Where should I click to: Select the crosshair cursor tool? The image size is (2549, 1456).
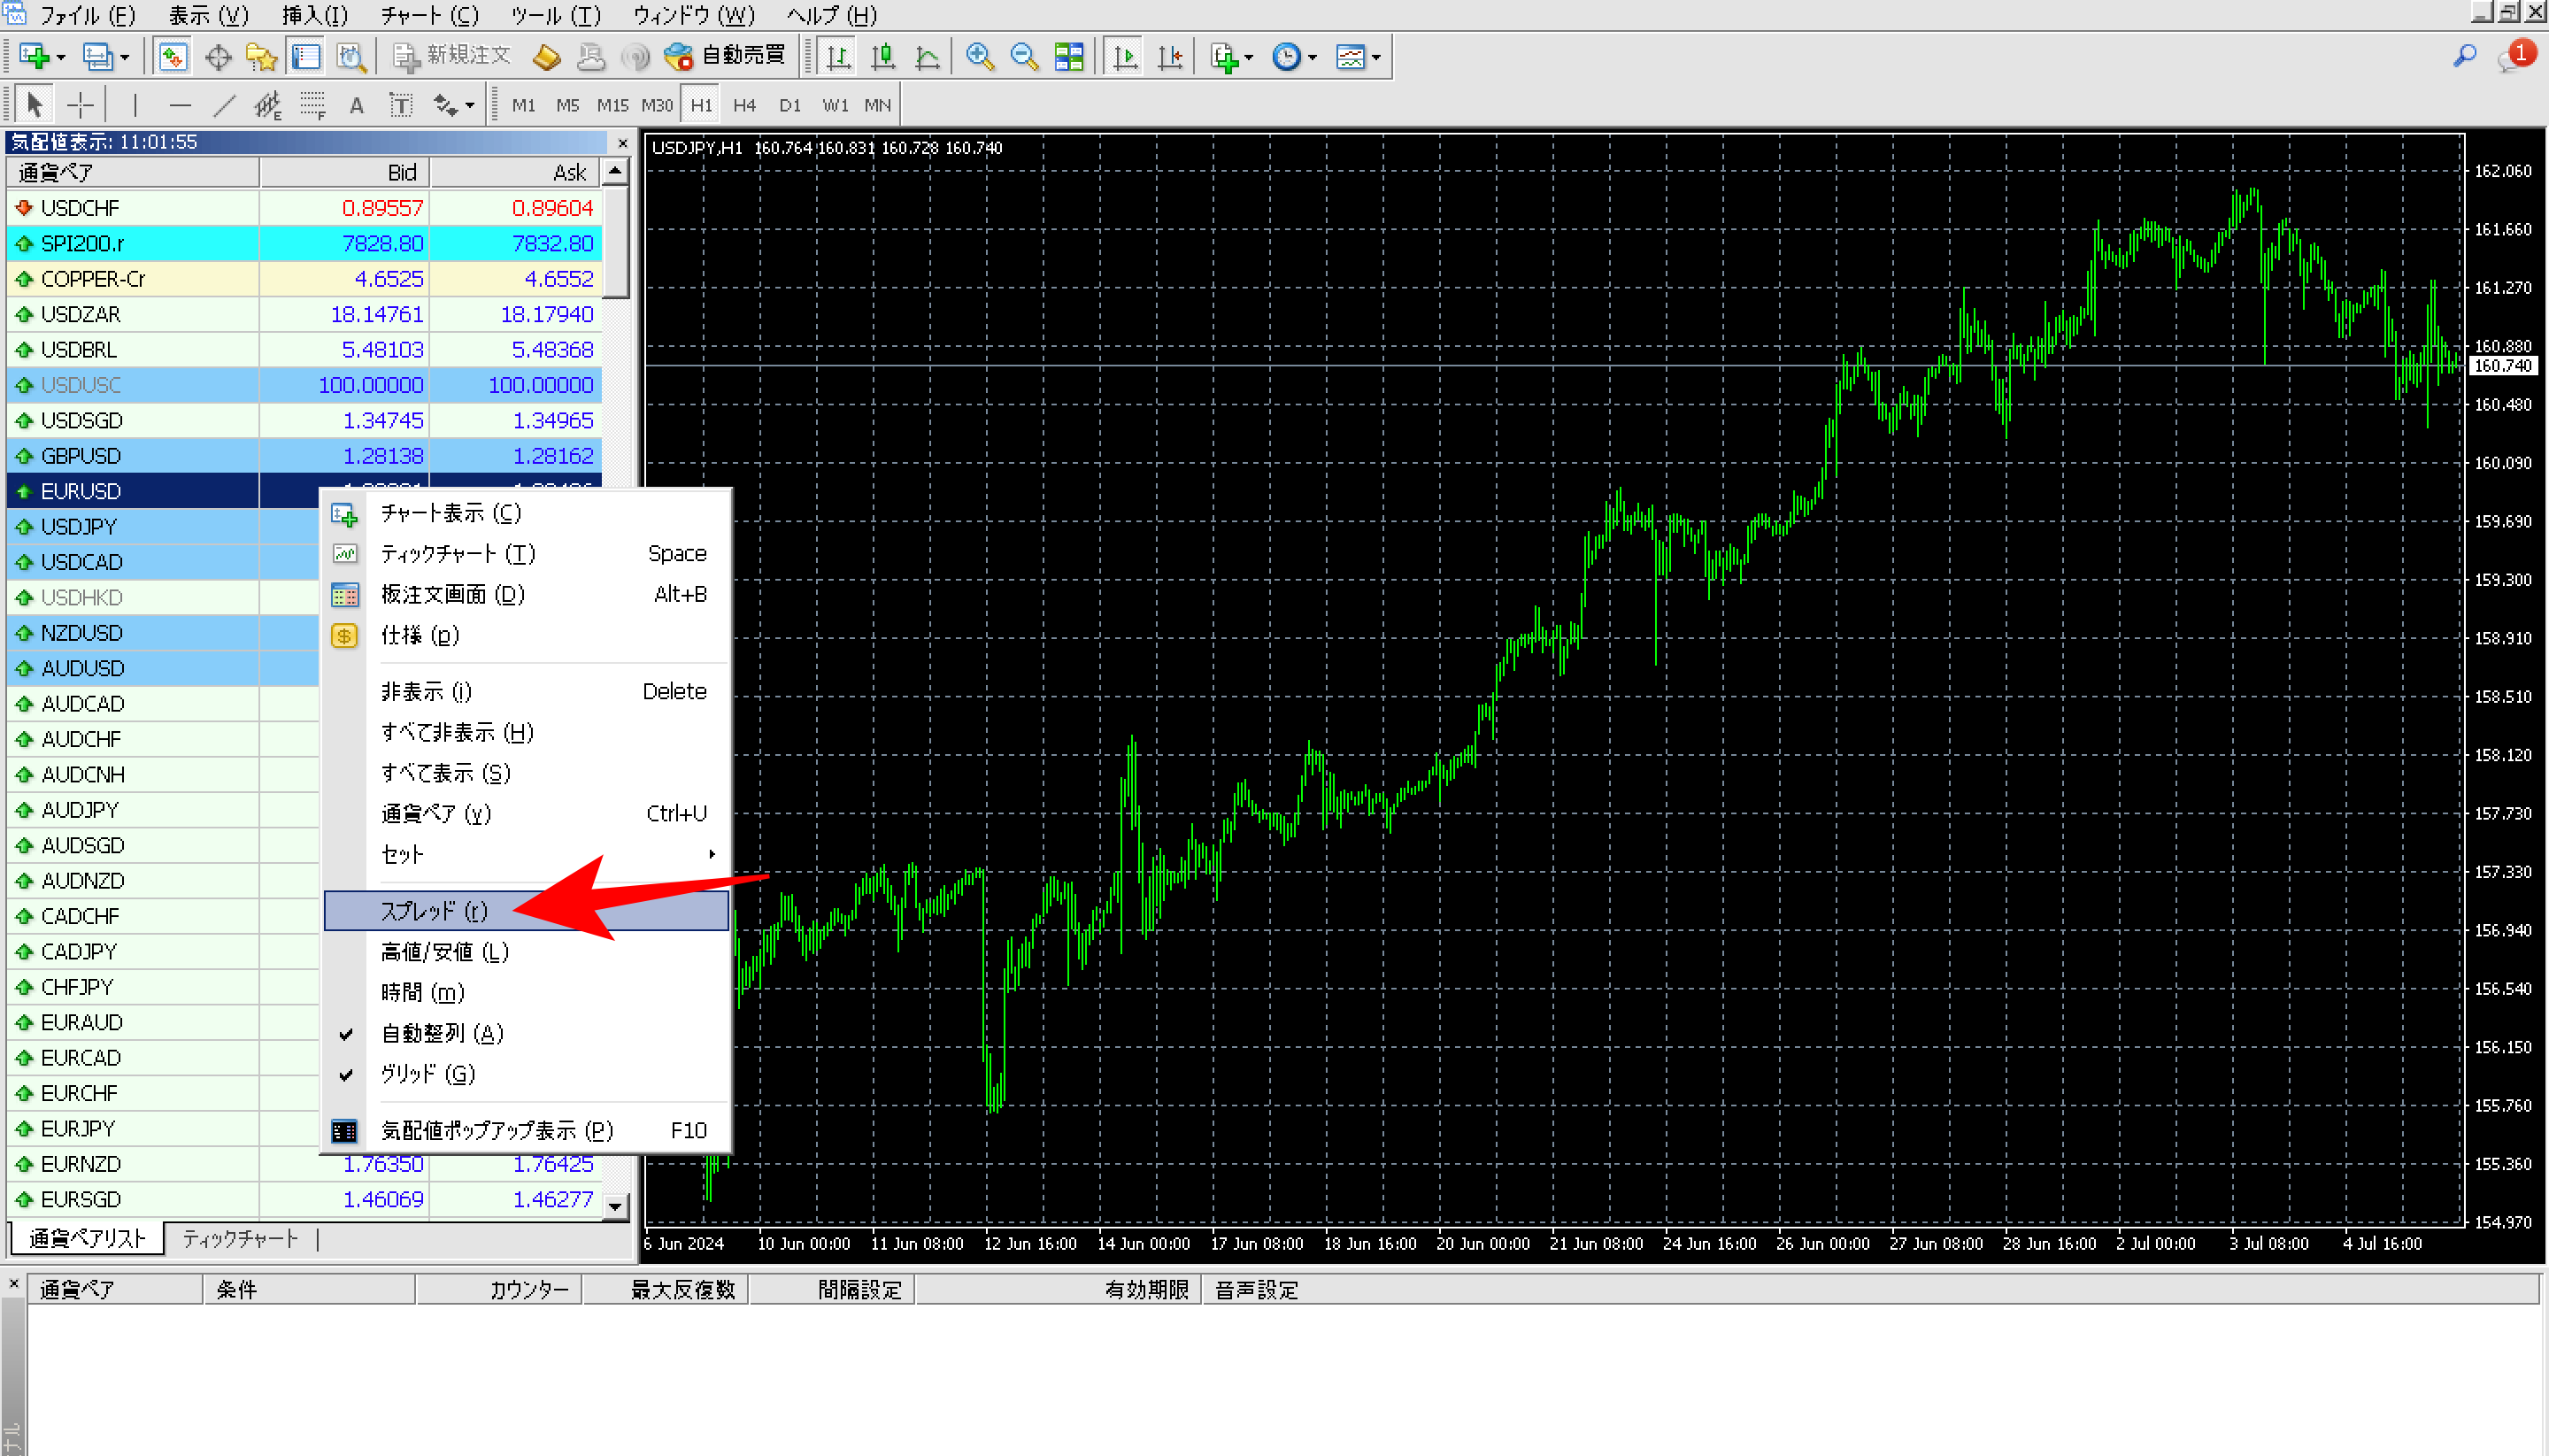80,105
